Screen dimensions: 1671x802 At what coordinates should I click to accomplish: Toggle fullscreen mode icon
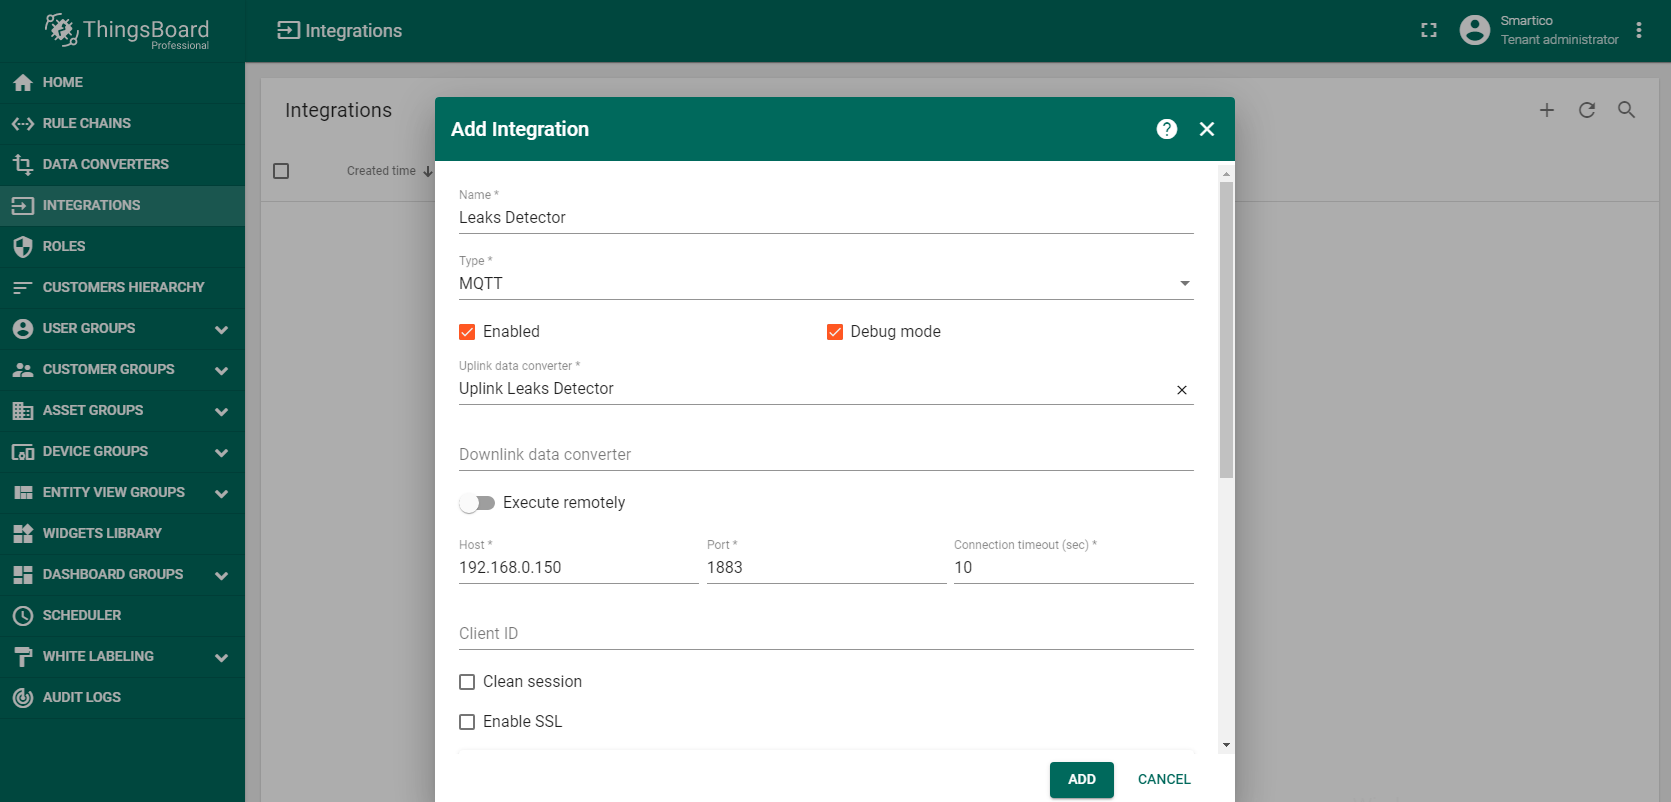tap(1429, 31)
